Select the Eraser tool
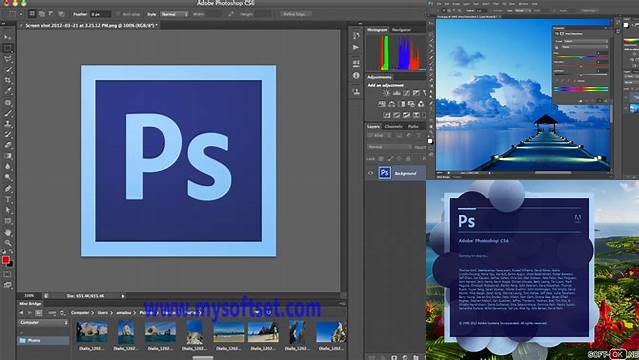The height and width of the screenshot is (360, 639). tap(7, 145)
